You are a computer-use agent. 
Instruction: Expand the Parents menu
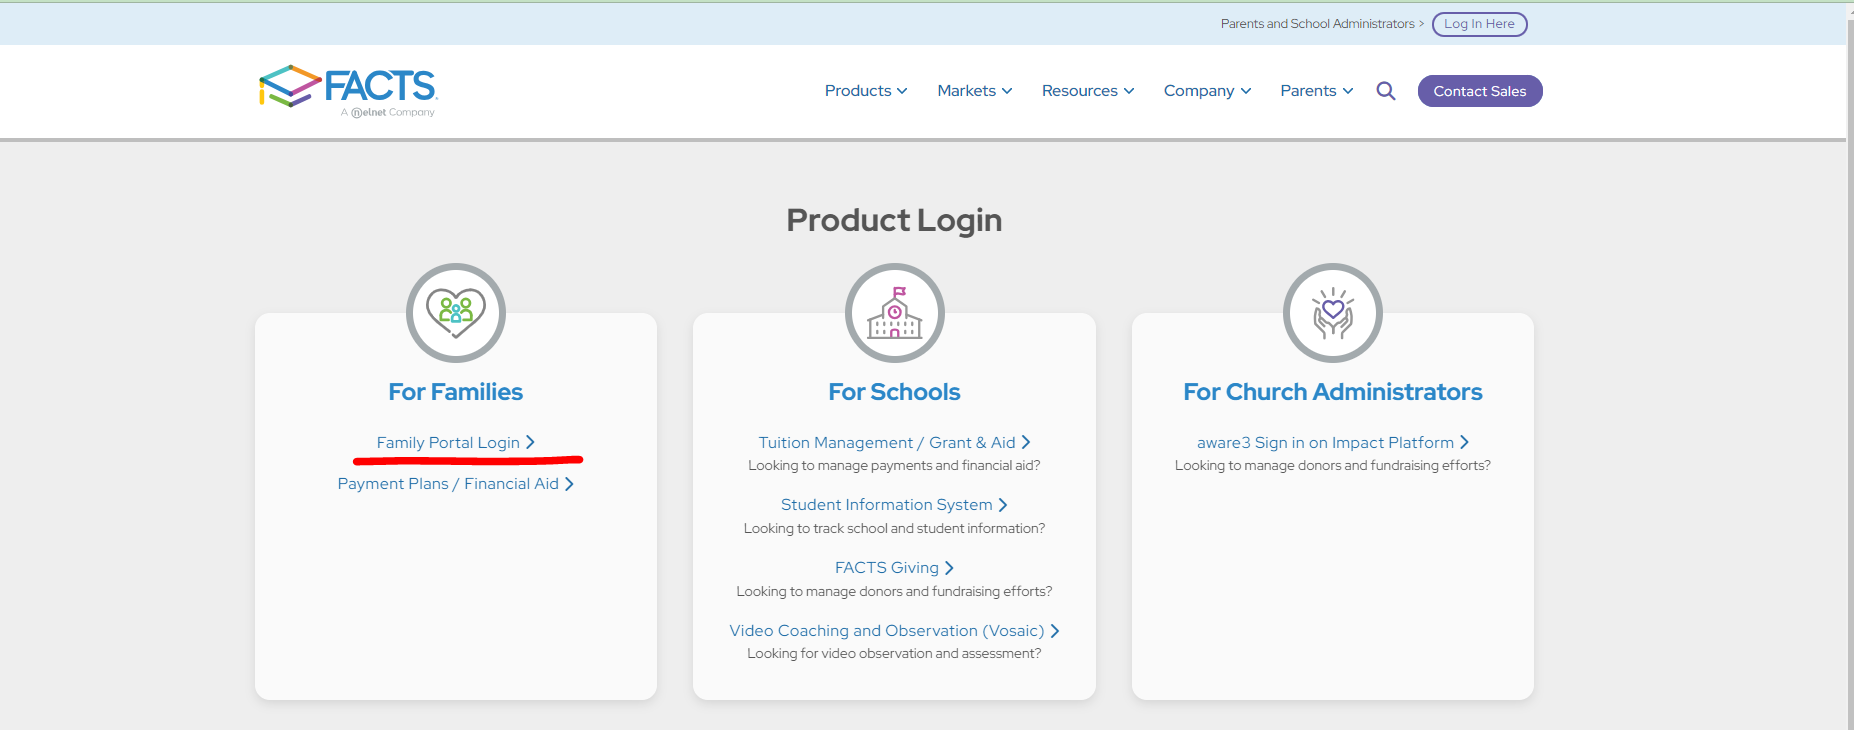pyautogui.click(x=1317, y=91)
